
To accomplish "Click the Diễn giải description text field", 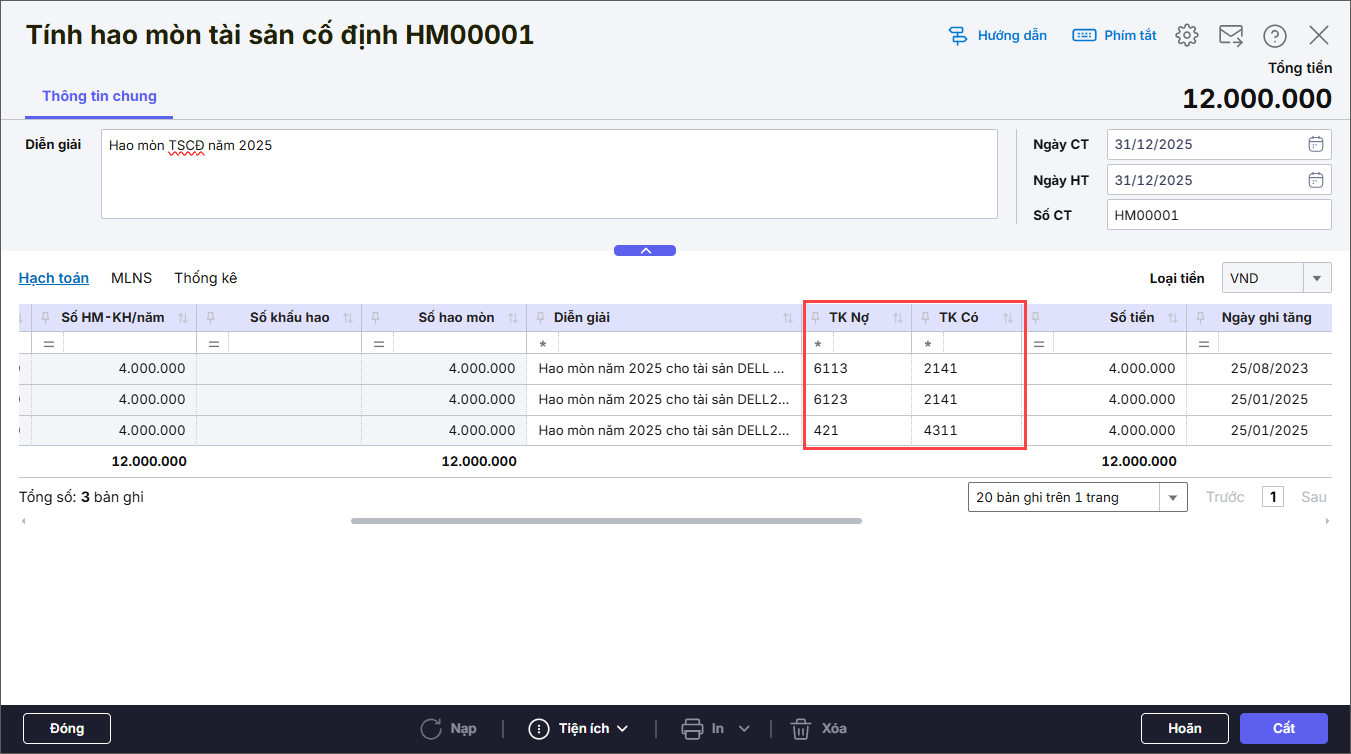I will [x=549, y=173].
